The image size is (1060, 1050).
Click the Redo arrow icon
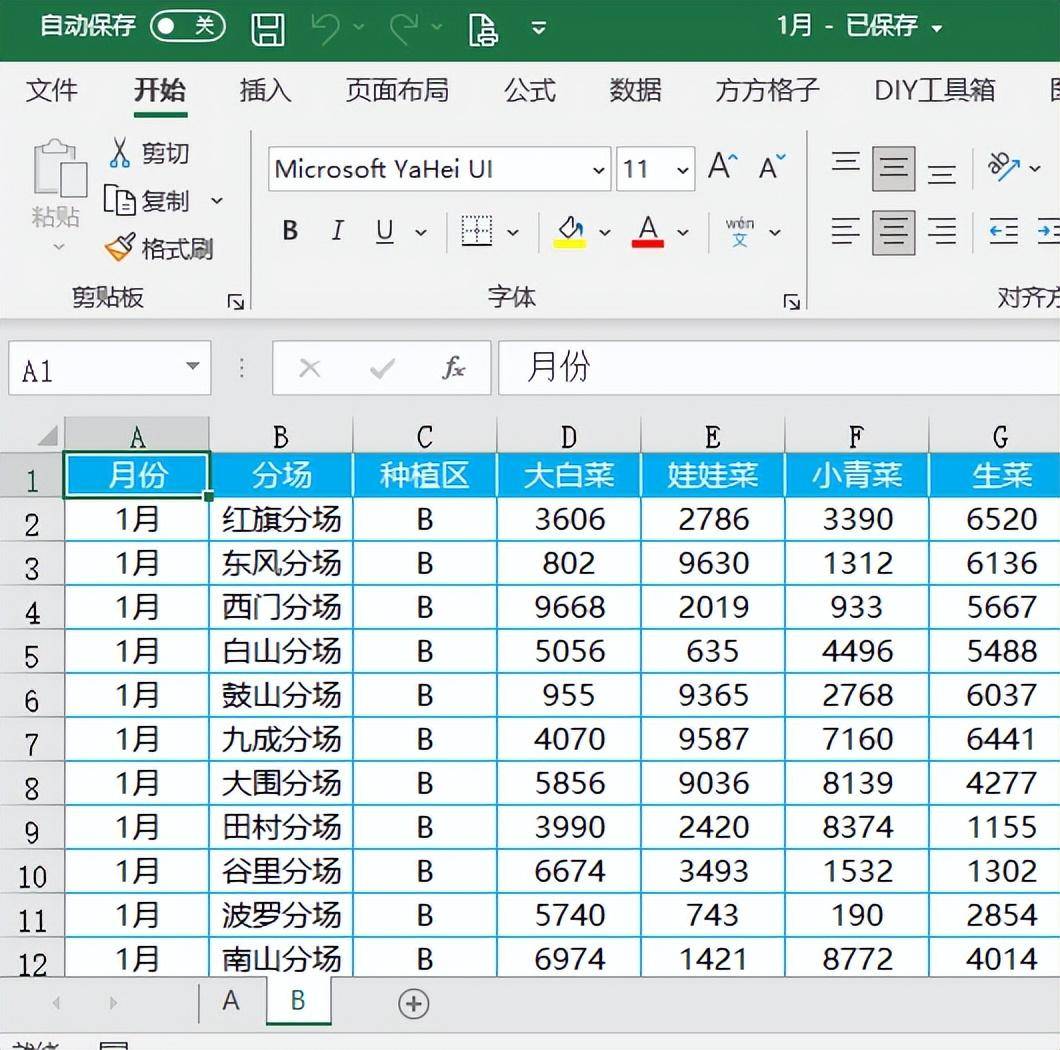(404, 28)
